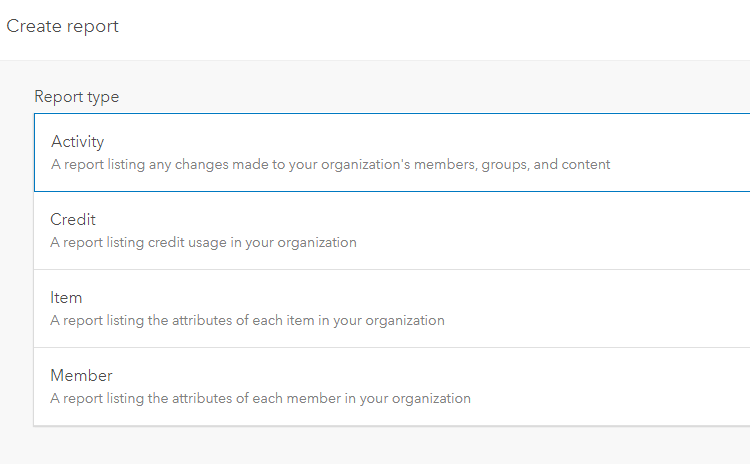Viewport: 750px width, 464px height.
Task: Click description about changes to members, groups, content
Action: click(x=330, y=164)
